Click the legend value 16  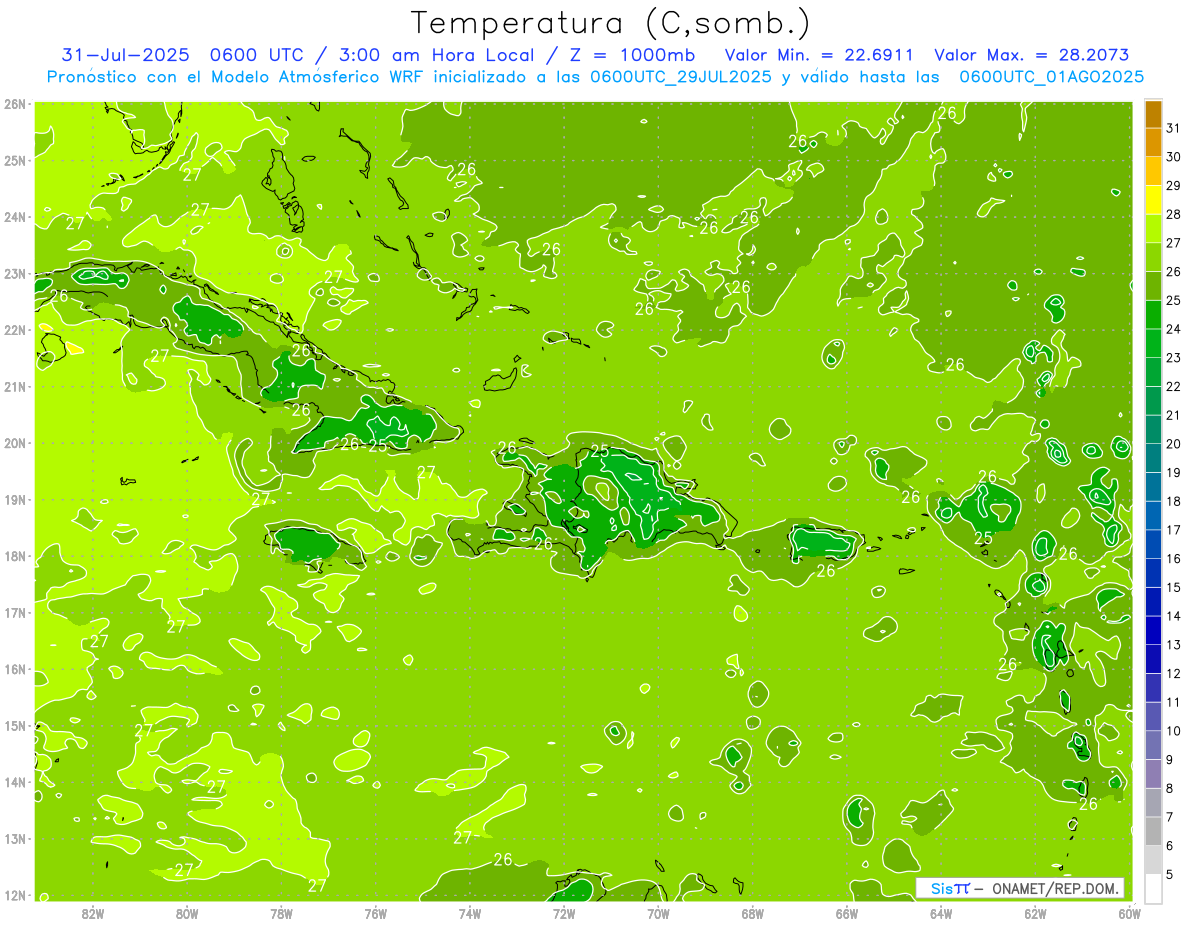click(1174, 559)
